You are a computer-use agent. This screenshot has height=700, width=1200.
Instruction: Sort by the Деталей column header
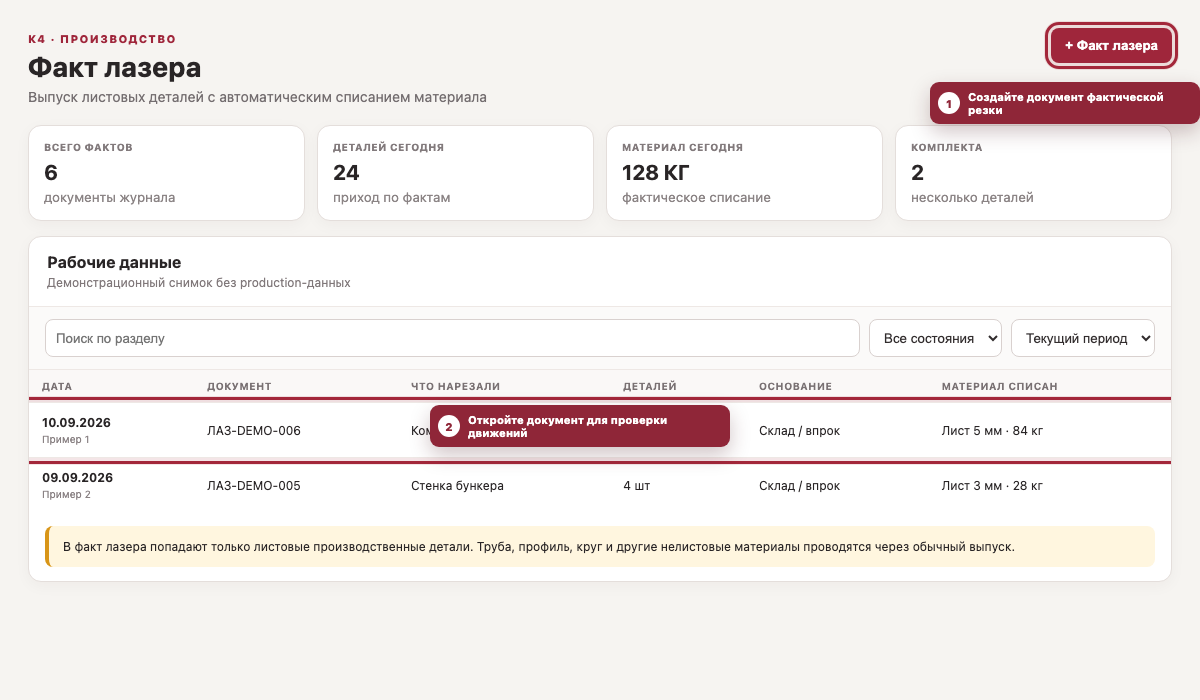(x=650, y=386)
